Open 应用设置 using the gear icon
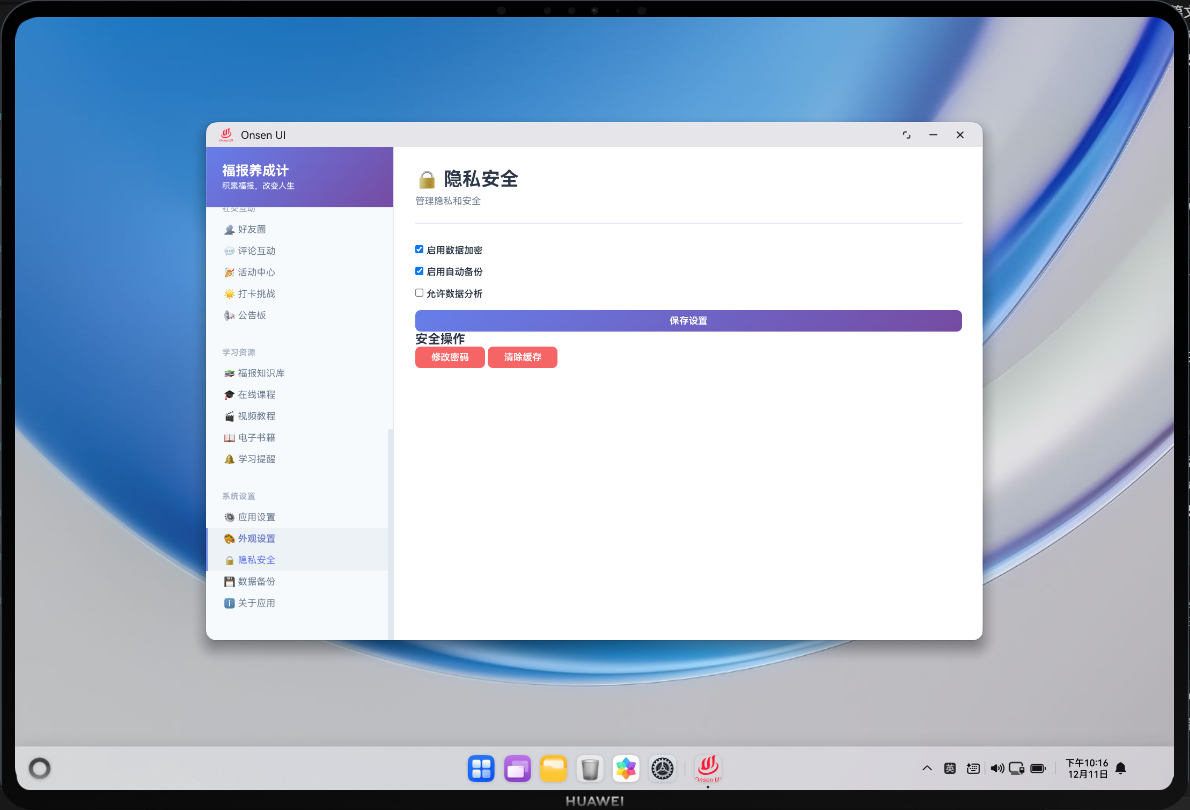 tap(229, 517)
